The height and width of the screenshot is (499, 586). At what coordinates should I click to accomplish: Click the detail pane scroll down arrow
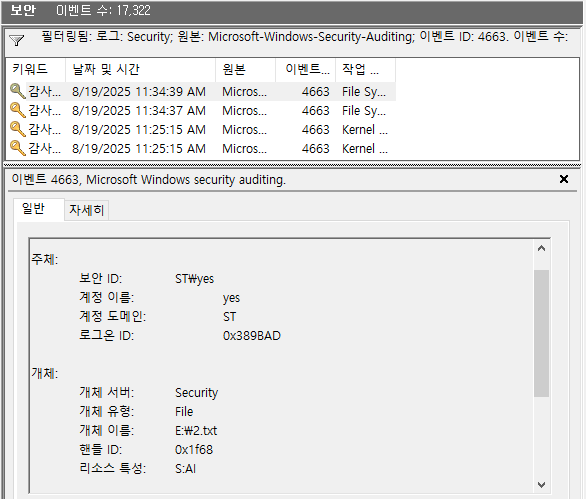pyautogui.click(x=541, y=485)
